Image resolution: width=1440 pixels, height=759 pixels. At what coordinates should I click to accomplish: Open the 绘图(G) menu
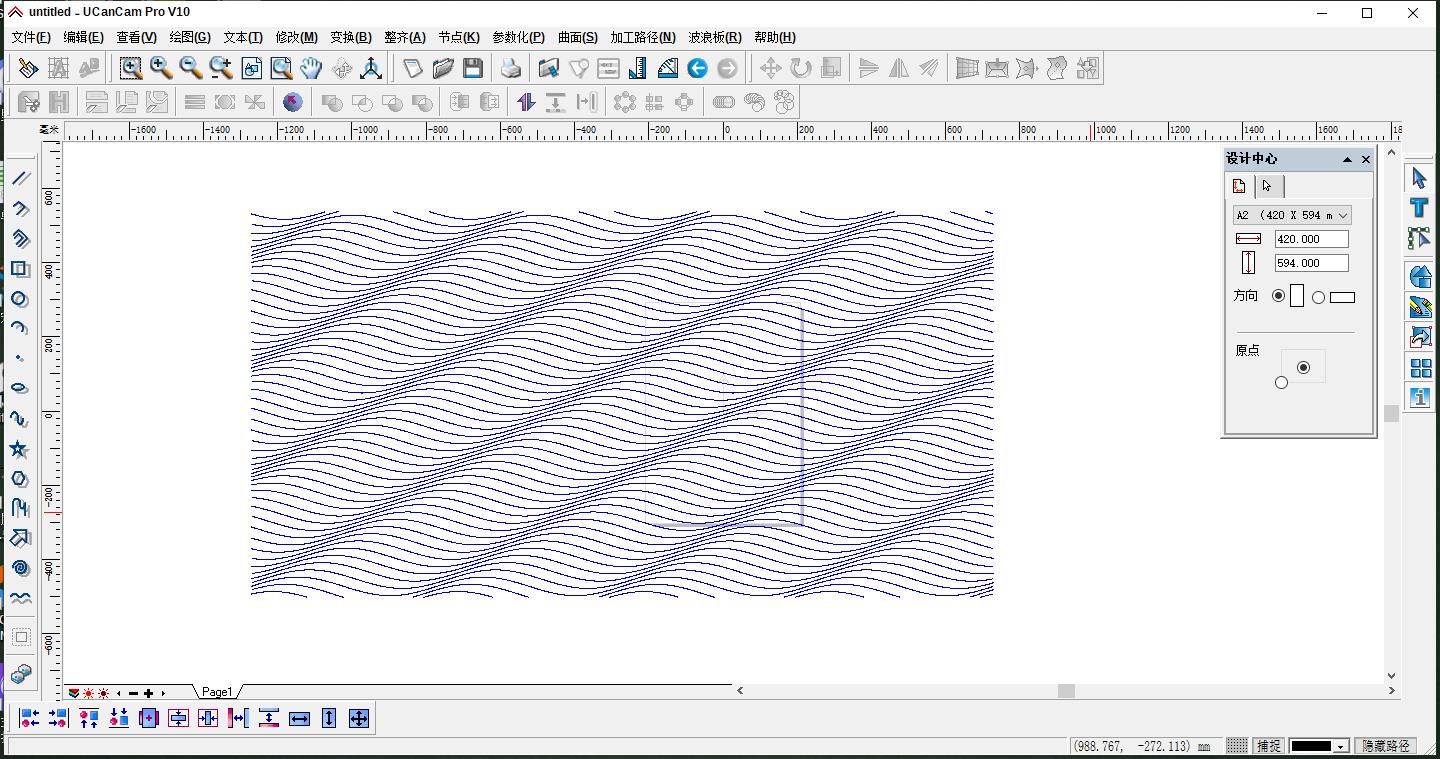[190, 37]
